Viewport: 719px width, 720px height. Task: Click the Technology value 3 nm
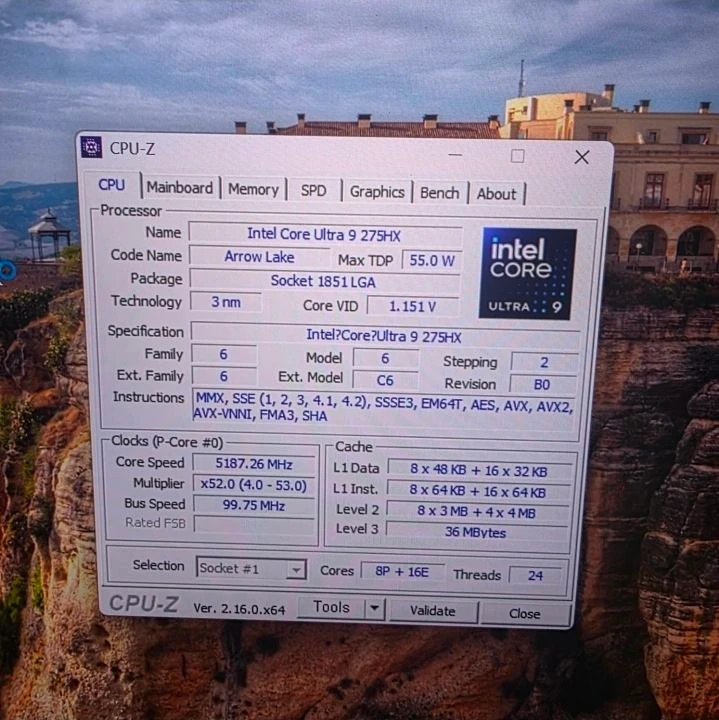pos(226,302)
